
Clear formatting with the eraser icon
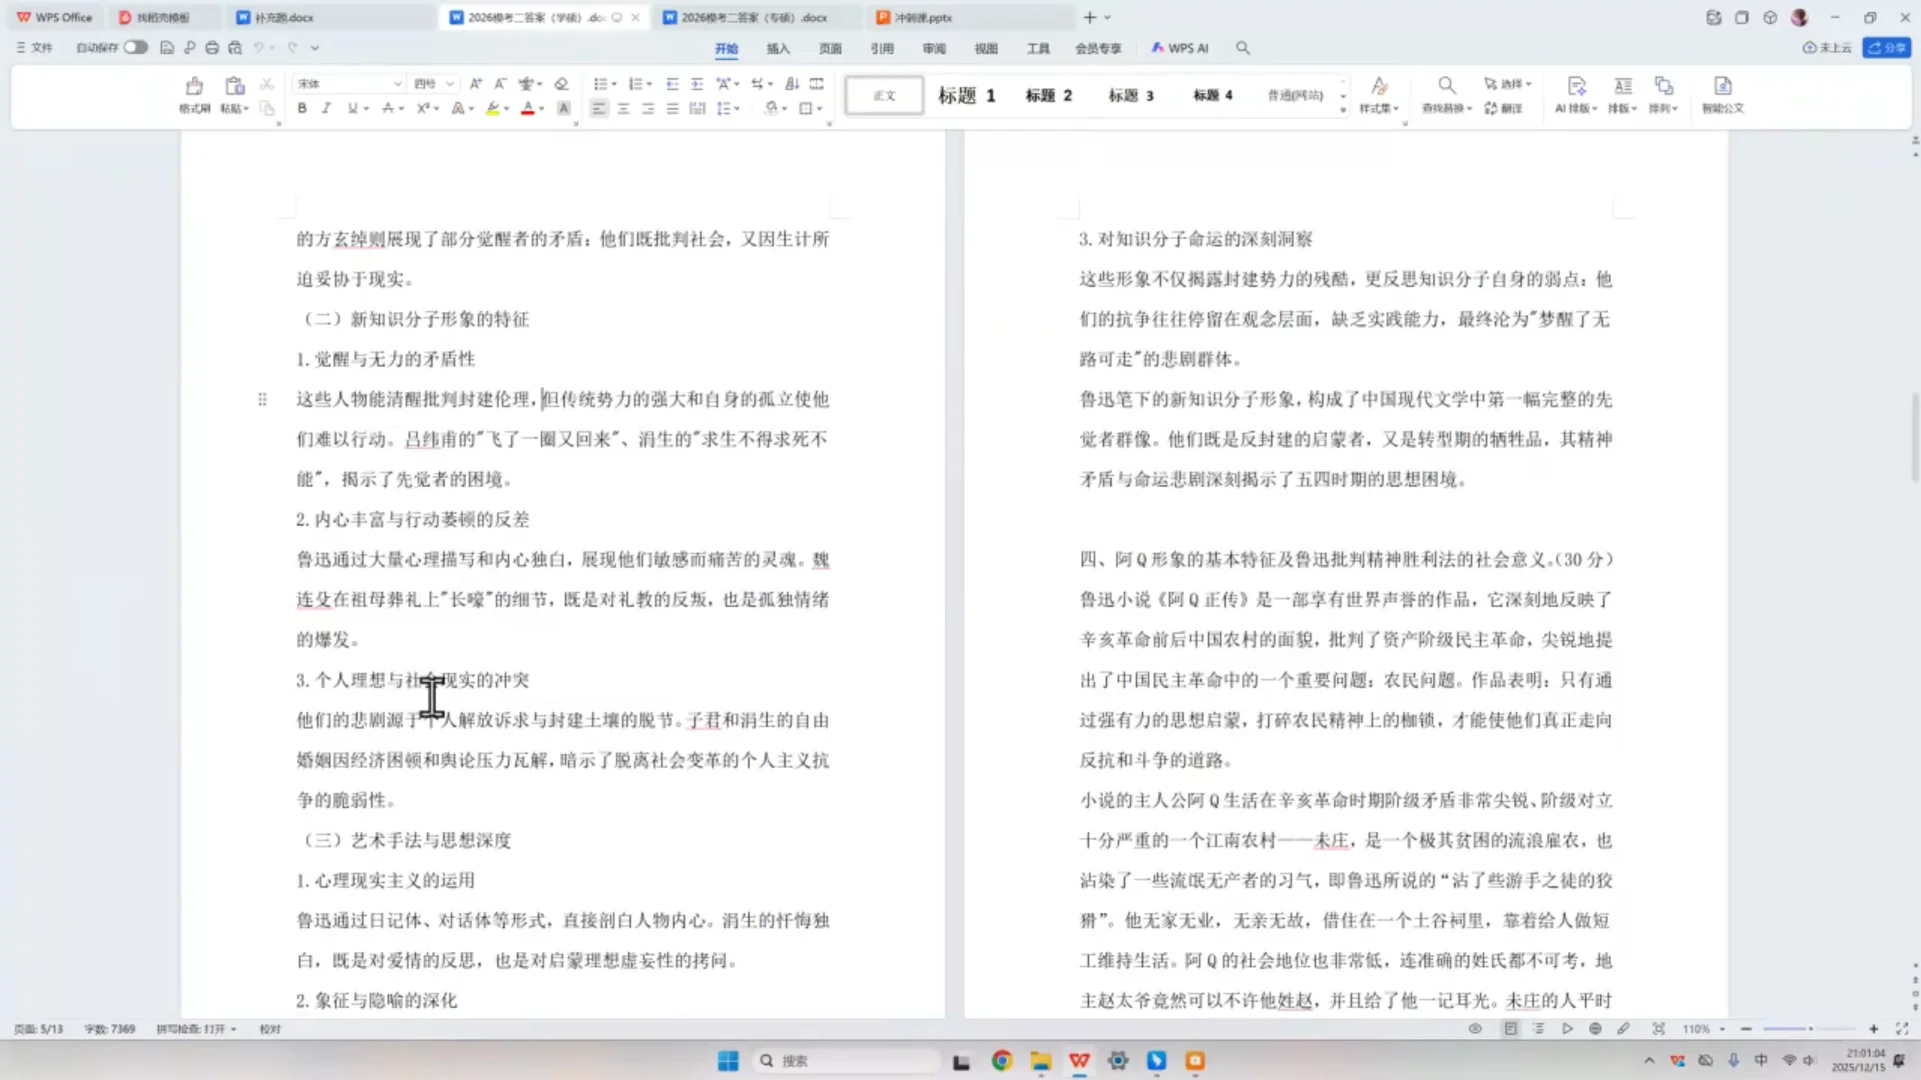tap(562, 84)
